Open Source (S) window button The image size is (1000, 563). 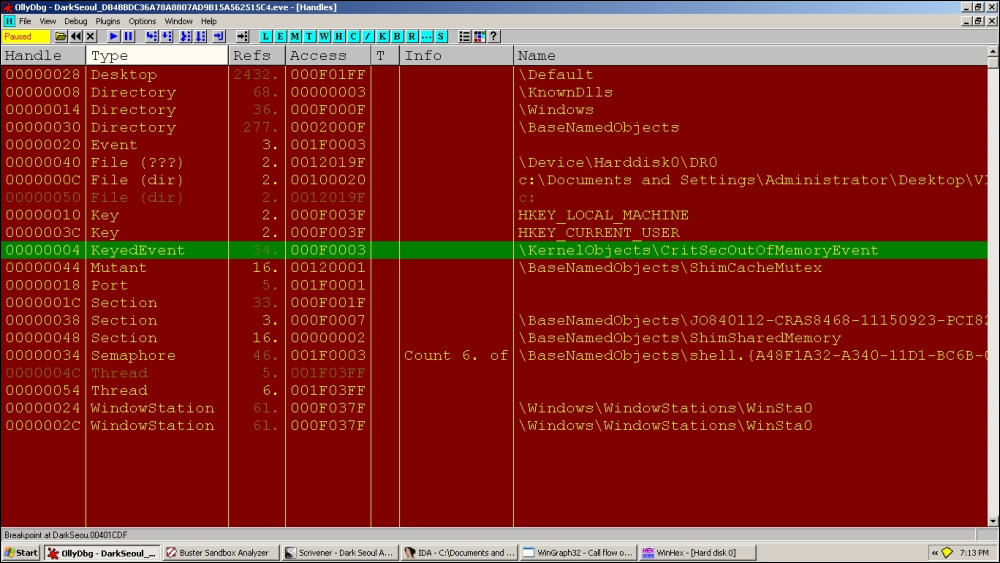441,36
